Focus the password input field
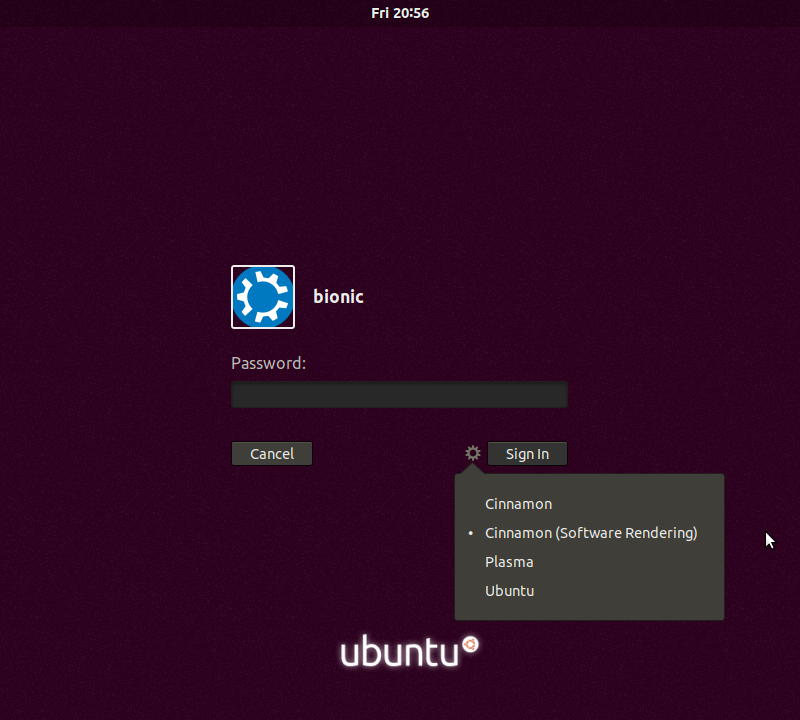800x720 pixels. tap(398, 393)
